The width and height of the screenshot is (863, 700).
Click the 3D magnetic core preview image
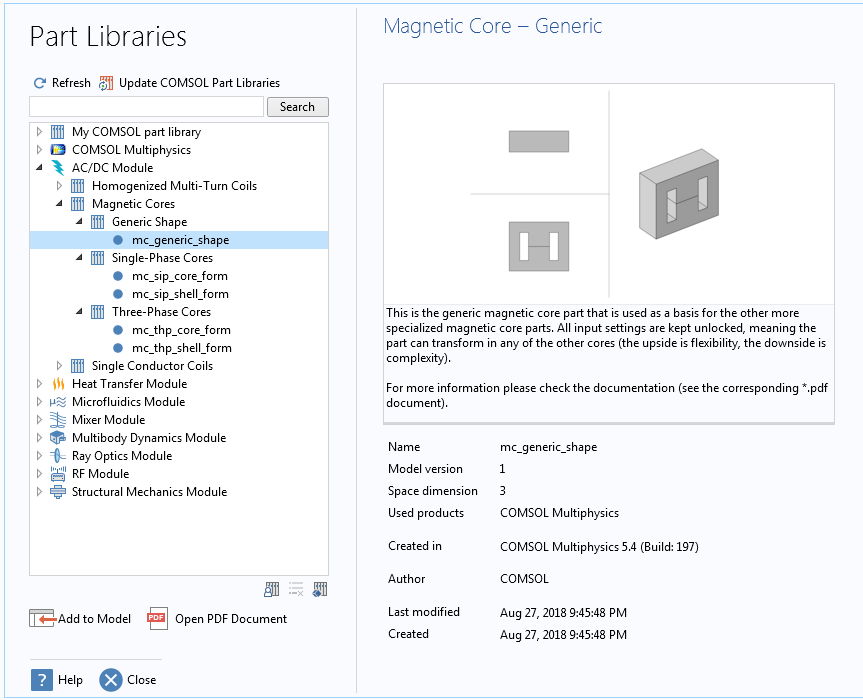coord(679,194)
